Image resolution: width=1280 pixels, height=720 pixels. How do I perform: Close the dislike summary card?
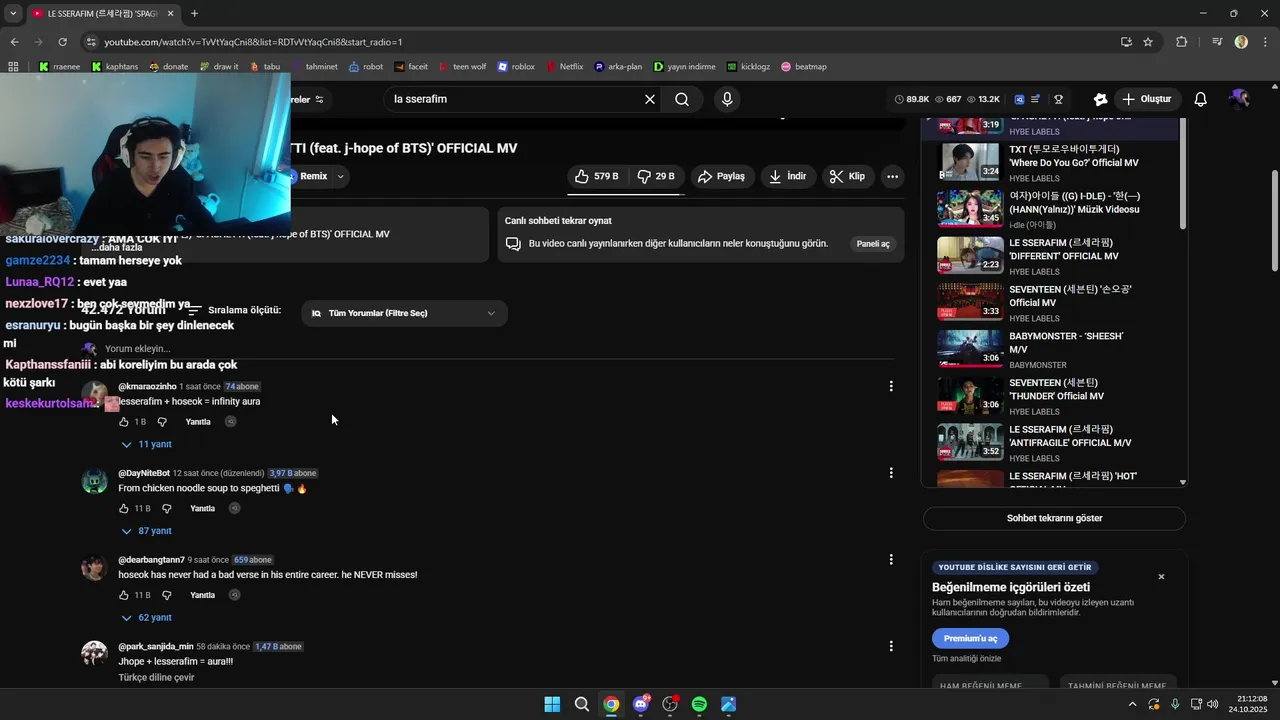coord(1161,577)
